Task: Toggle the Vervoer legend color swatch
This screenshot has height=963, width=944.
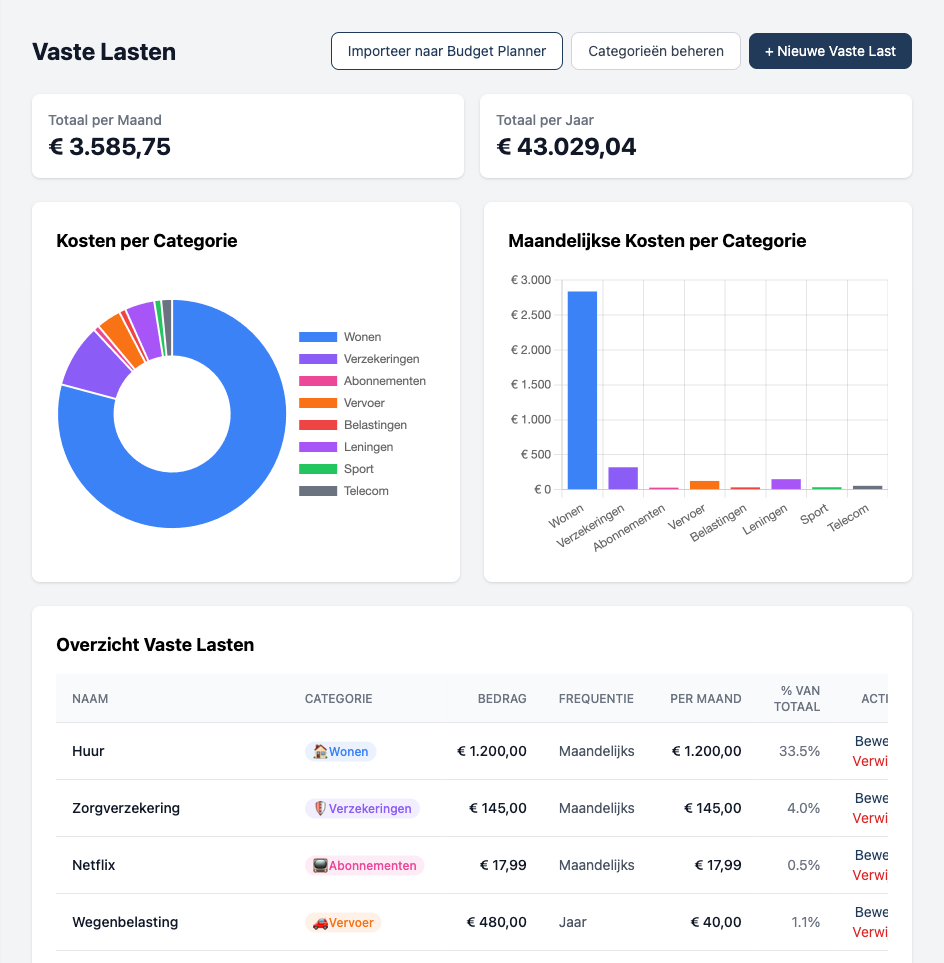Action: pos(318,403)
